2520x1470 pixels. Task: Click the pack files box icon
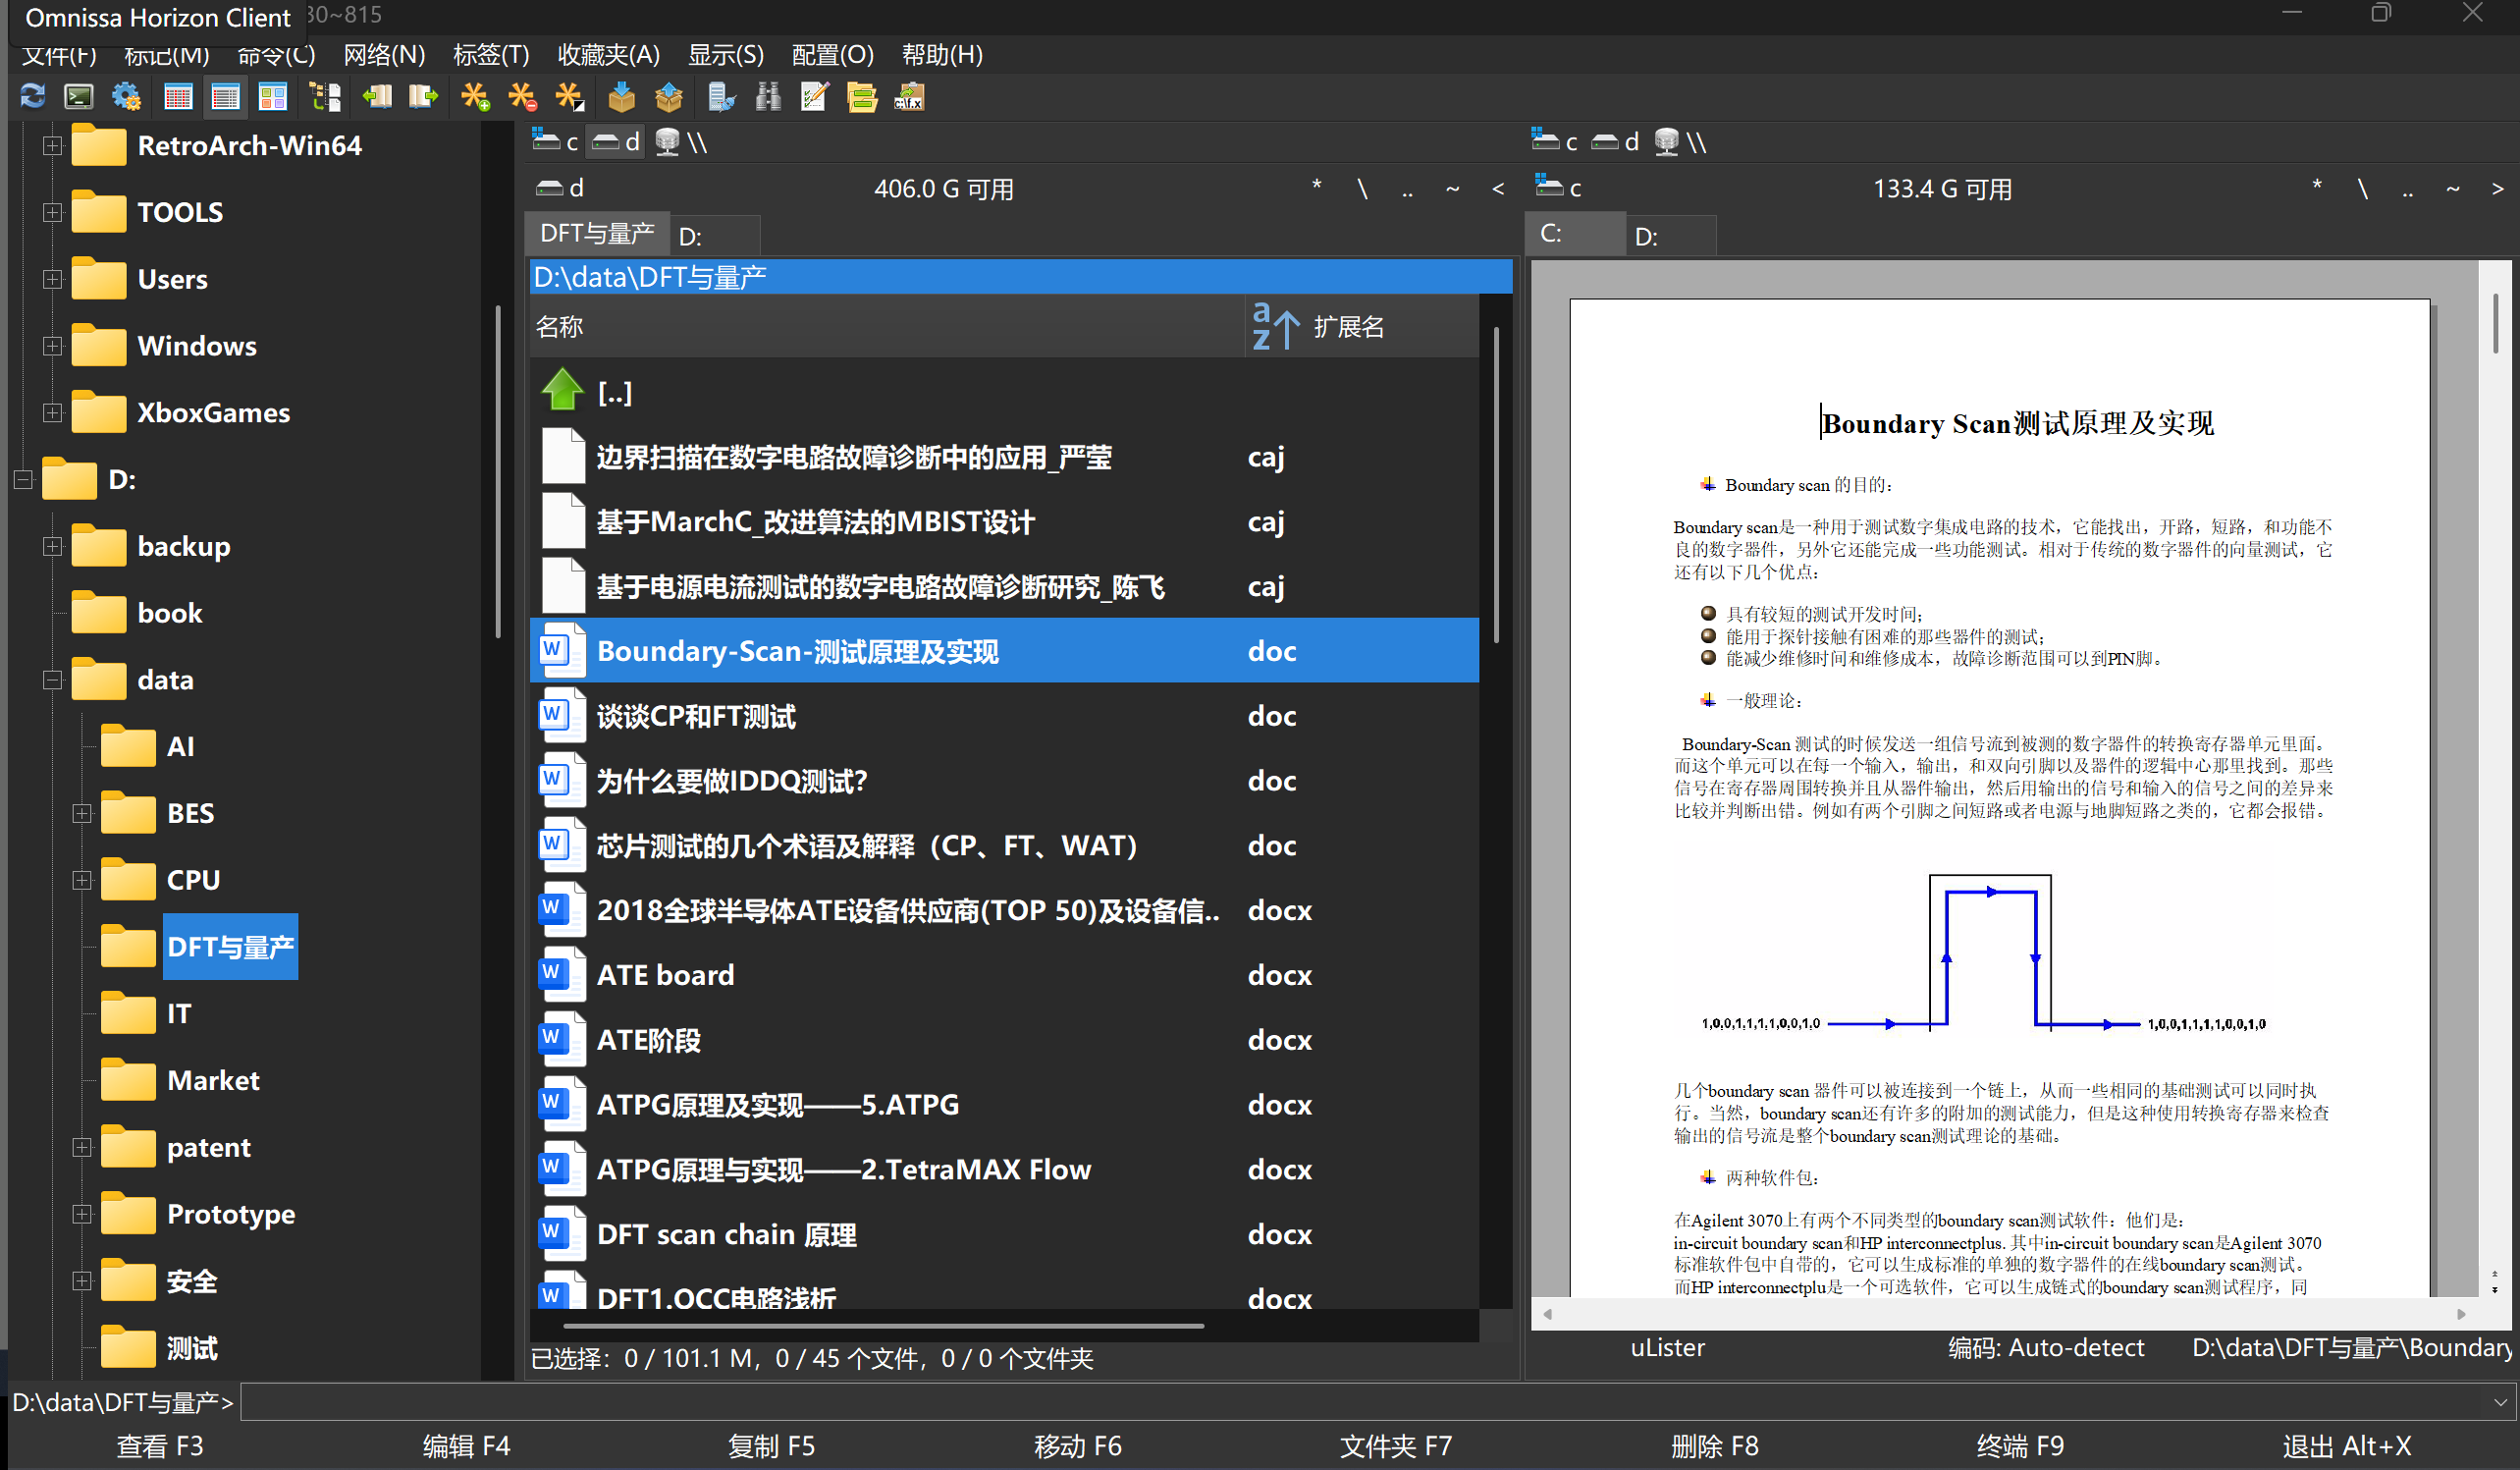[621, 97]
